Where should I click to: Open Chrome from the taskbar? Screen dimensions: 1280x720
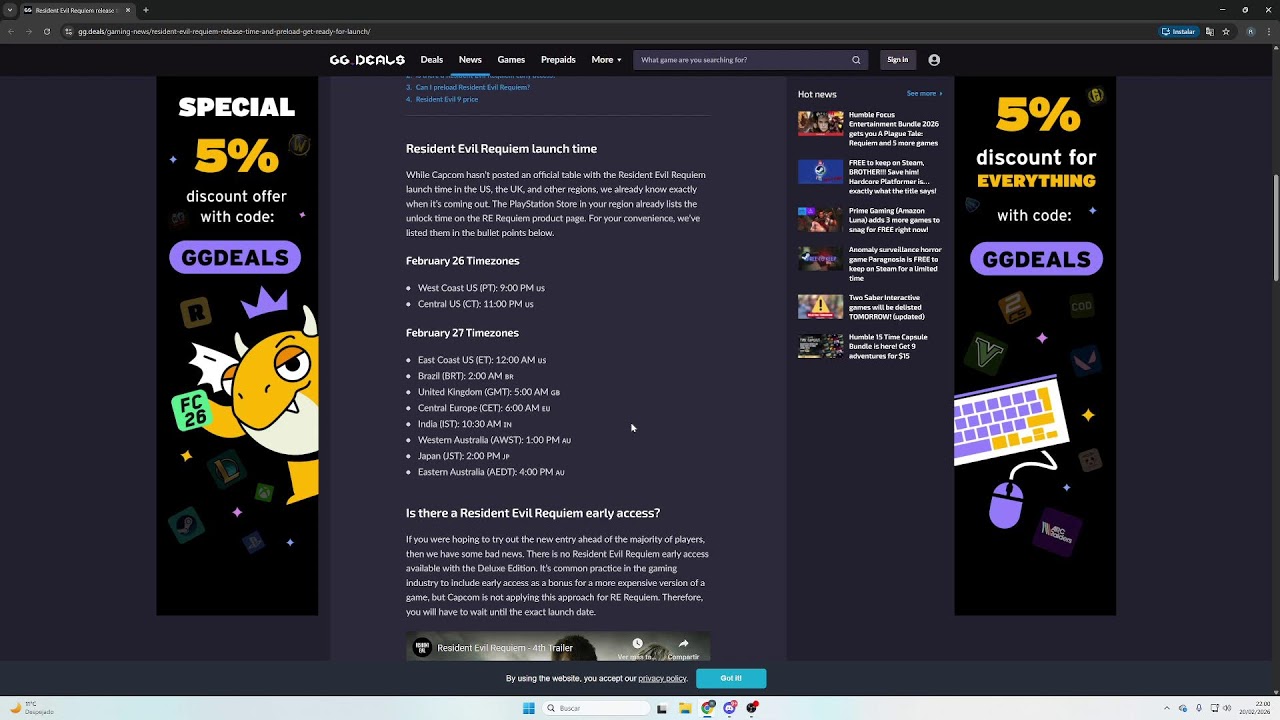708,708
